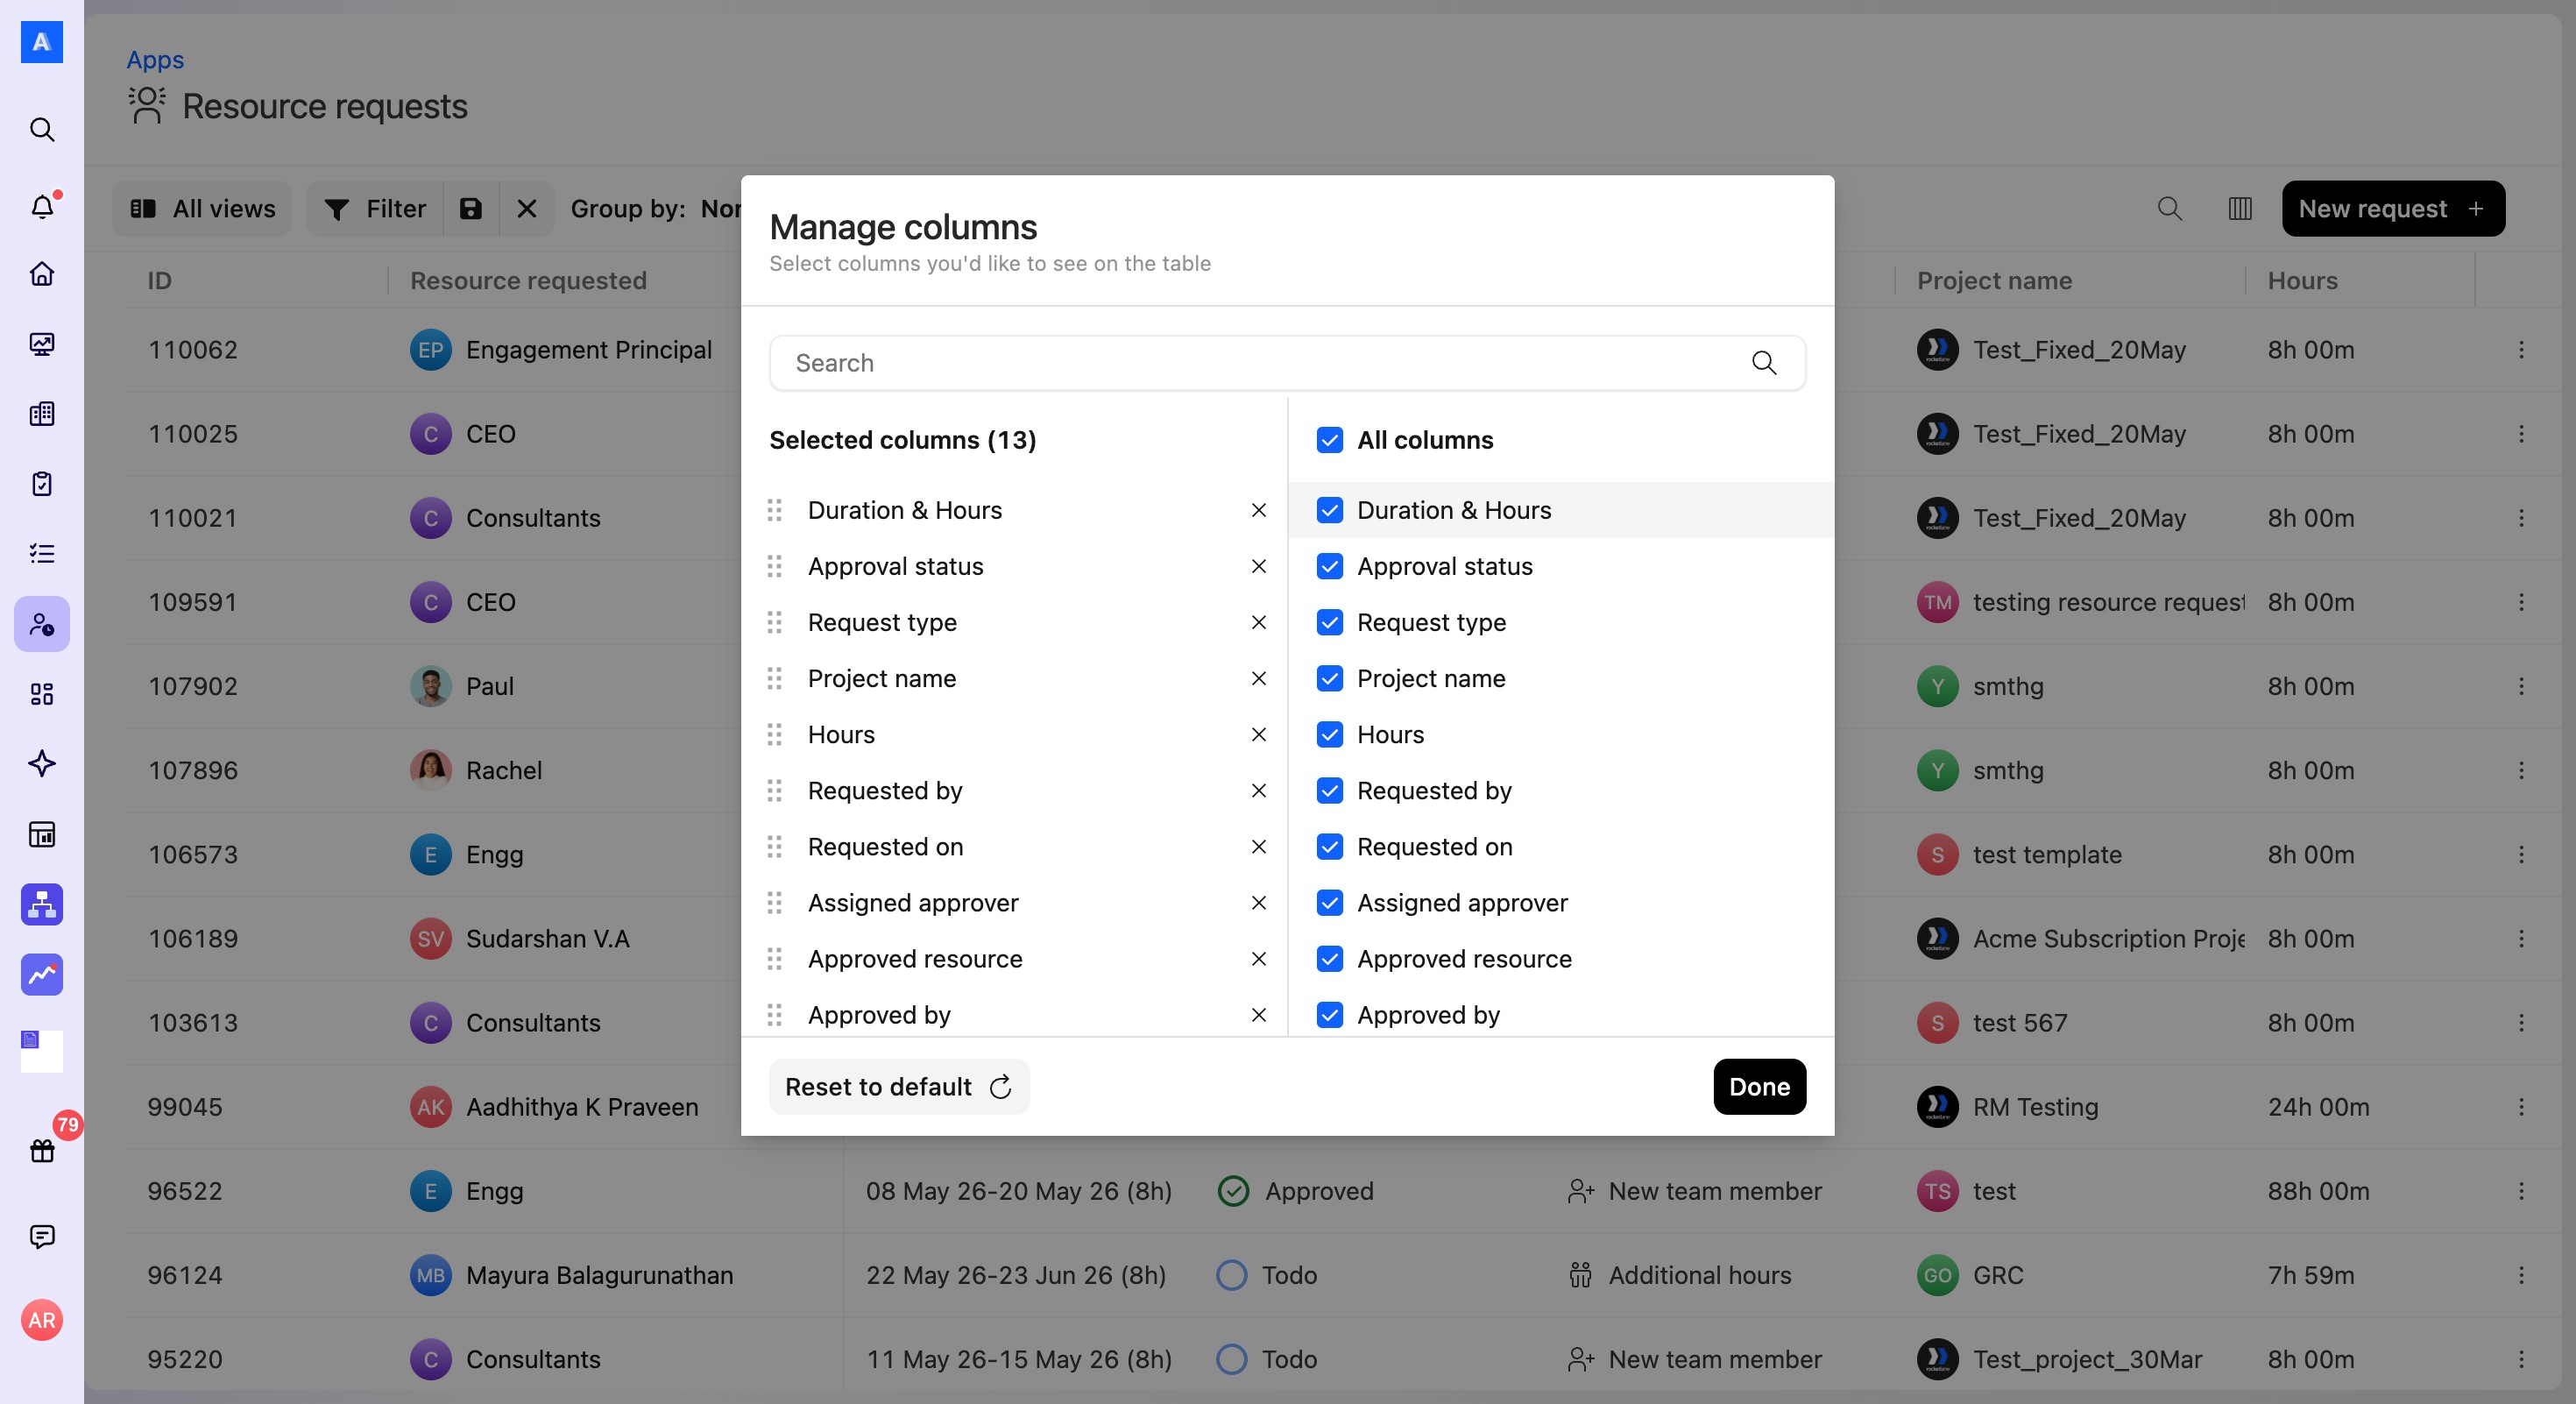
Task: Open notifications bell in sidebar
Action: tap(42, 206)
